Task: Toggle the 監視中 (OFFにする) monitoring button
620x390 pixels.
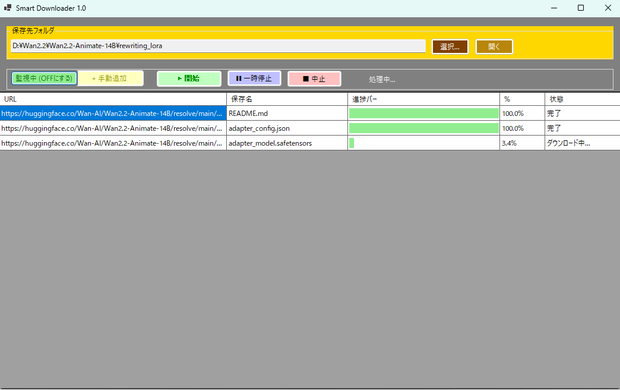Action: (44, 78)
